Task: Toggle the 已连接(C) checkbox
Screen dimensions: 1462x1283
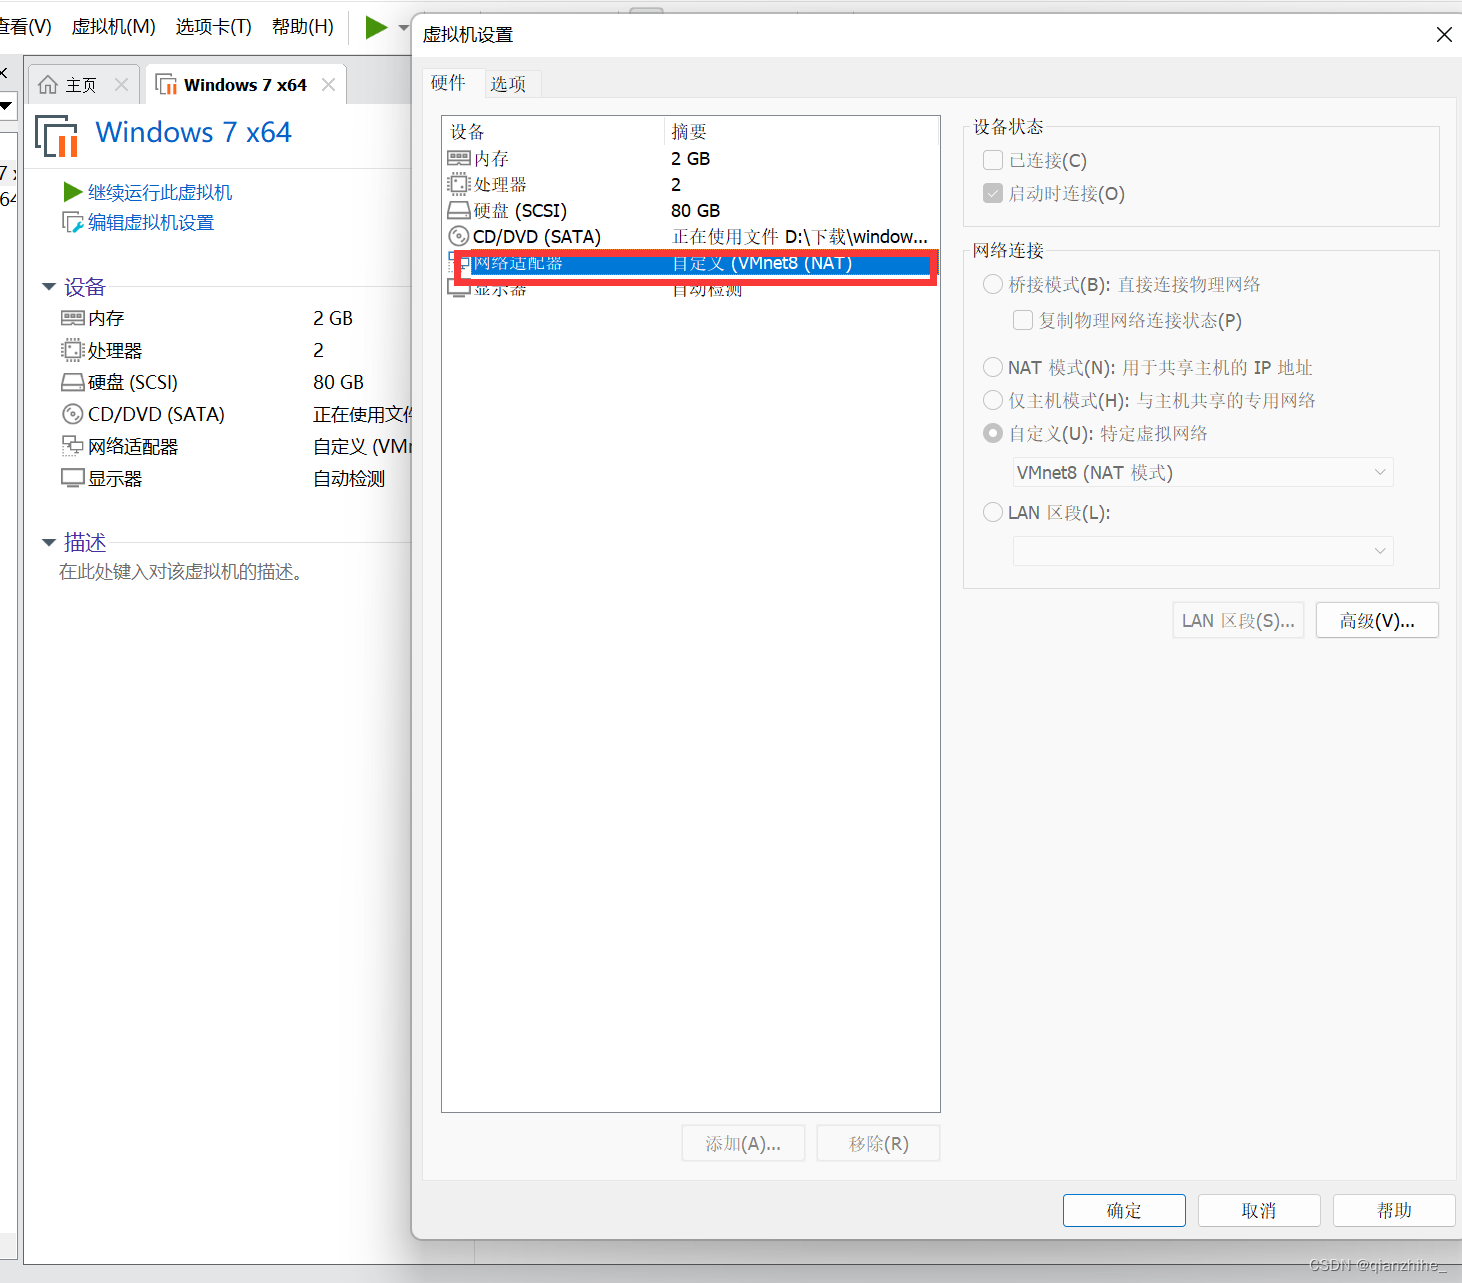Action: [x=993, y=160]
